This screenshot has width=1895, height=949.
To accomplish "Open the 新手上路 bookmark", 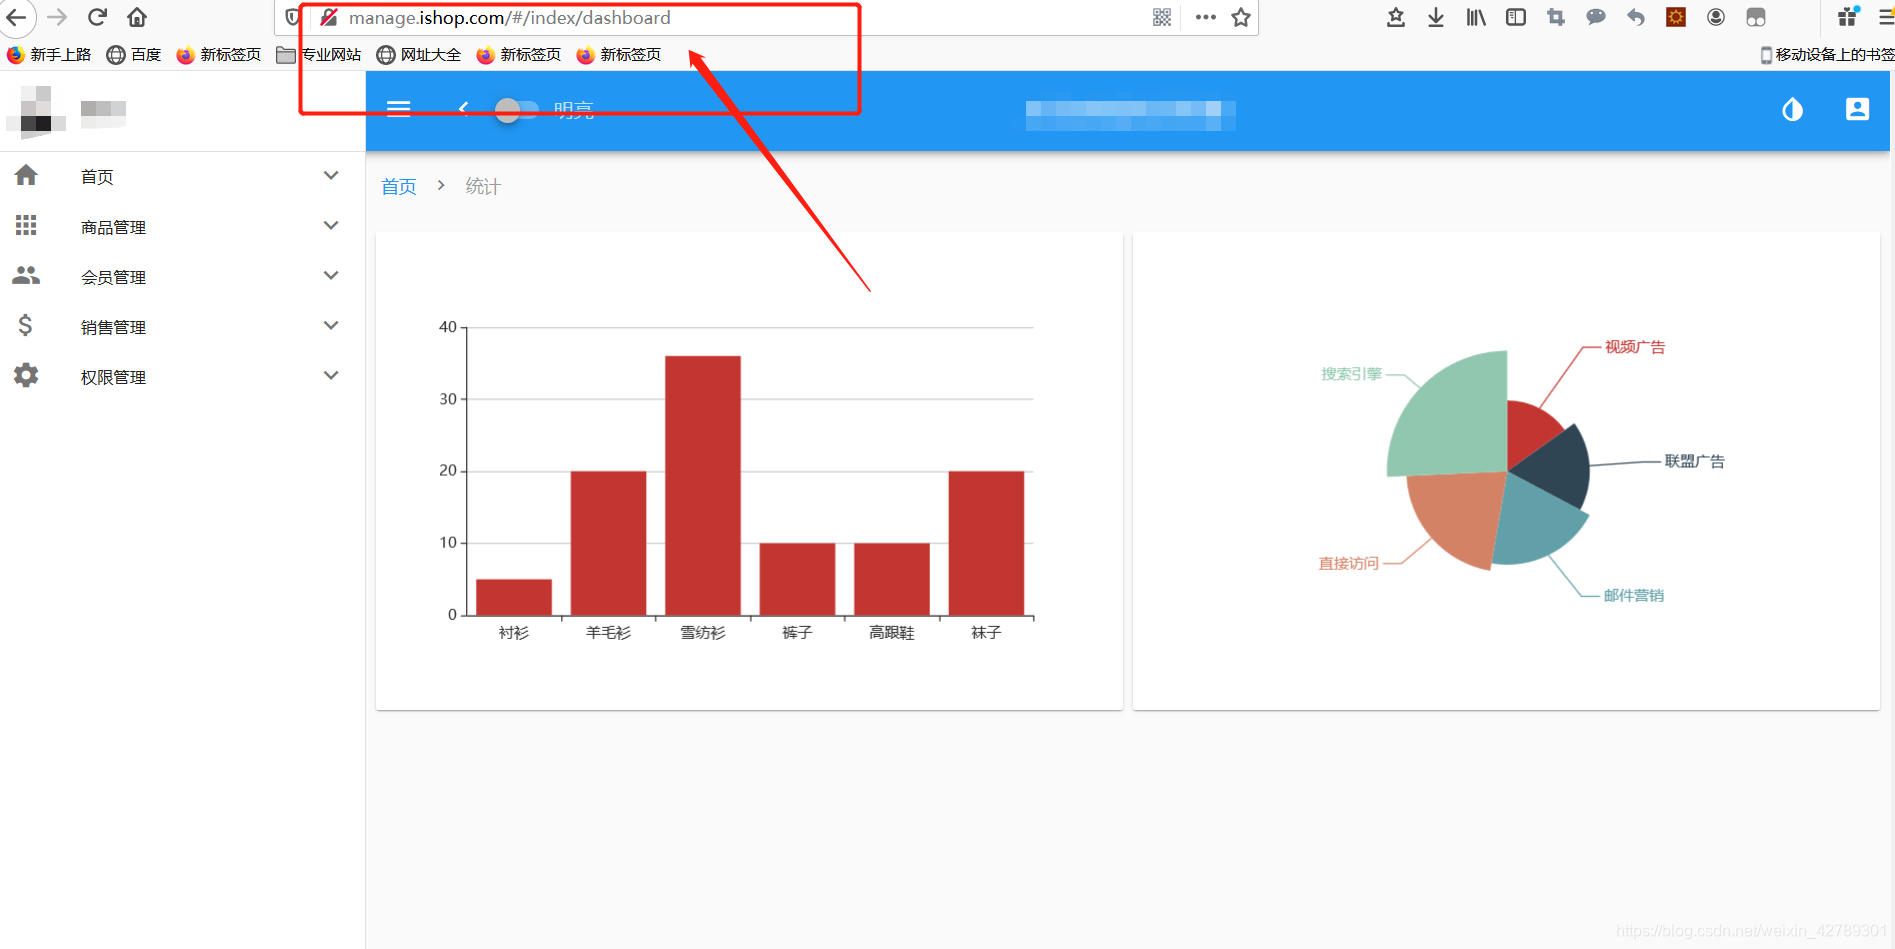I will [49, 55].
